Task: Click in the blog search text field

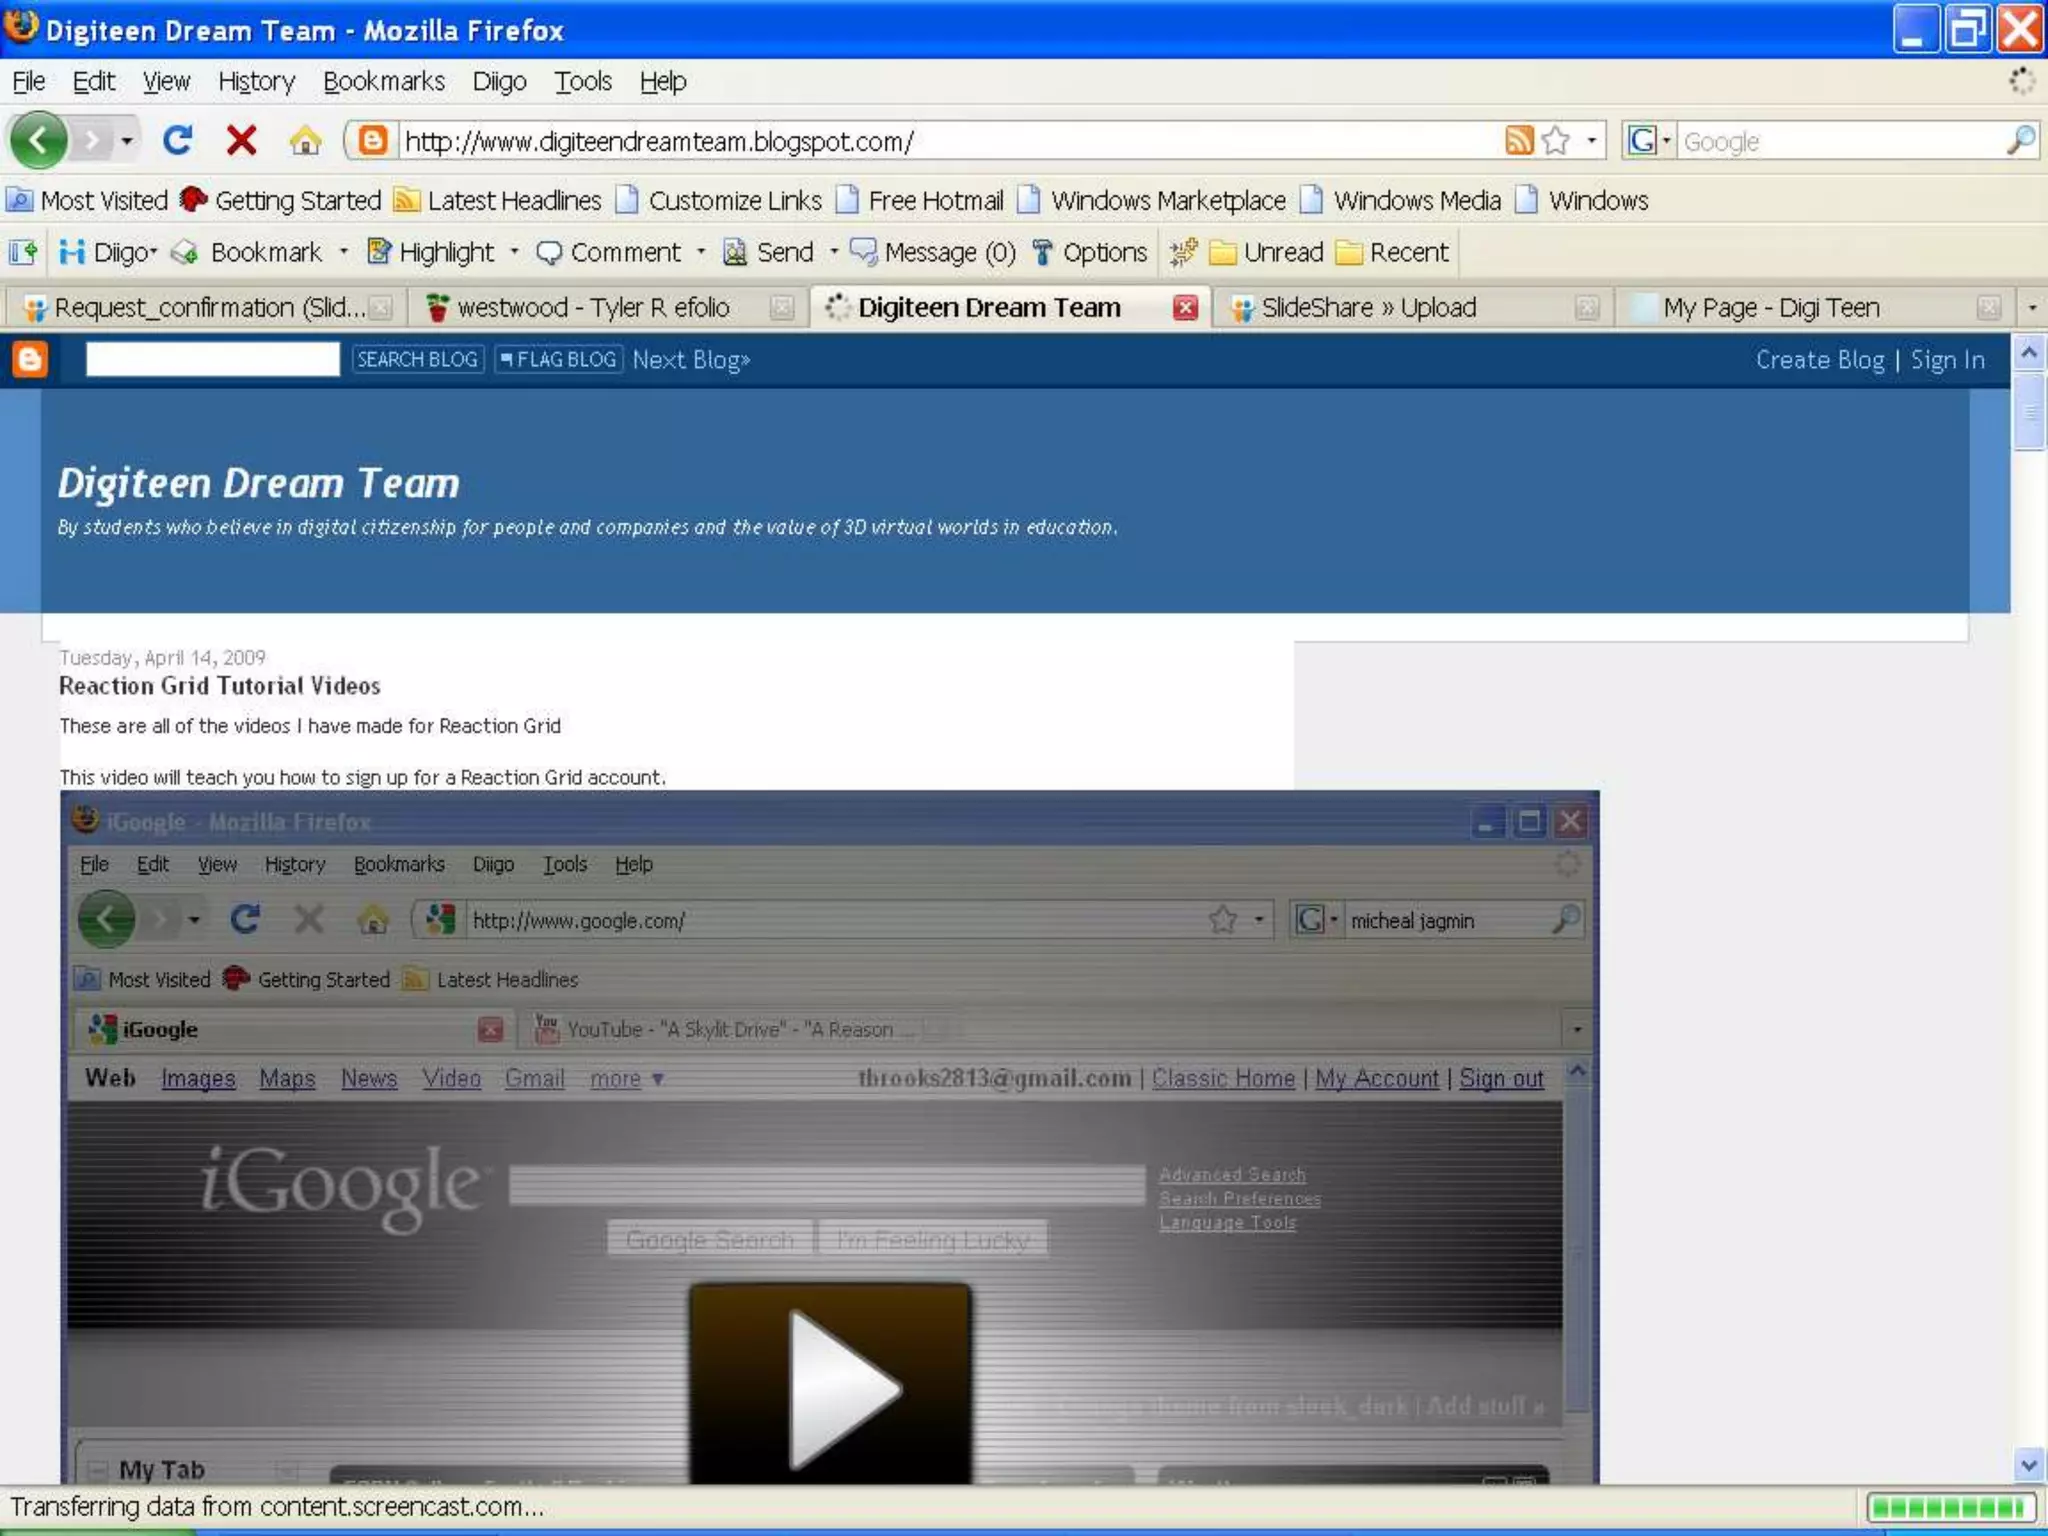Action: [x=212, y=359]
